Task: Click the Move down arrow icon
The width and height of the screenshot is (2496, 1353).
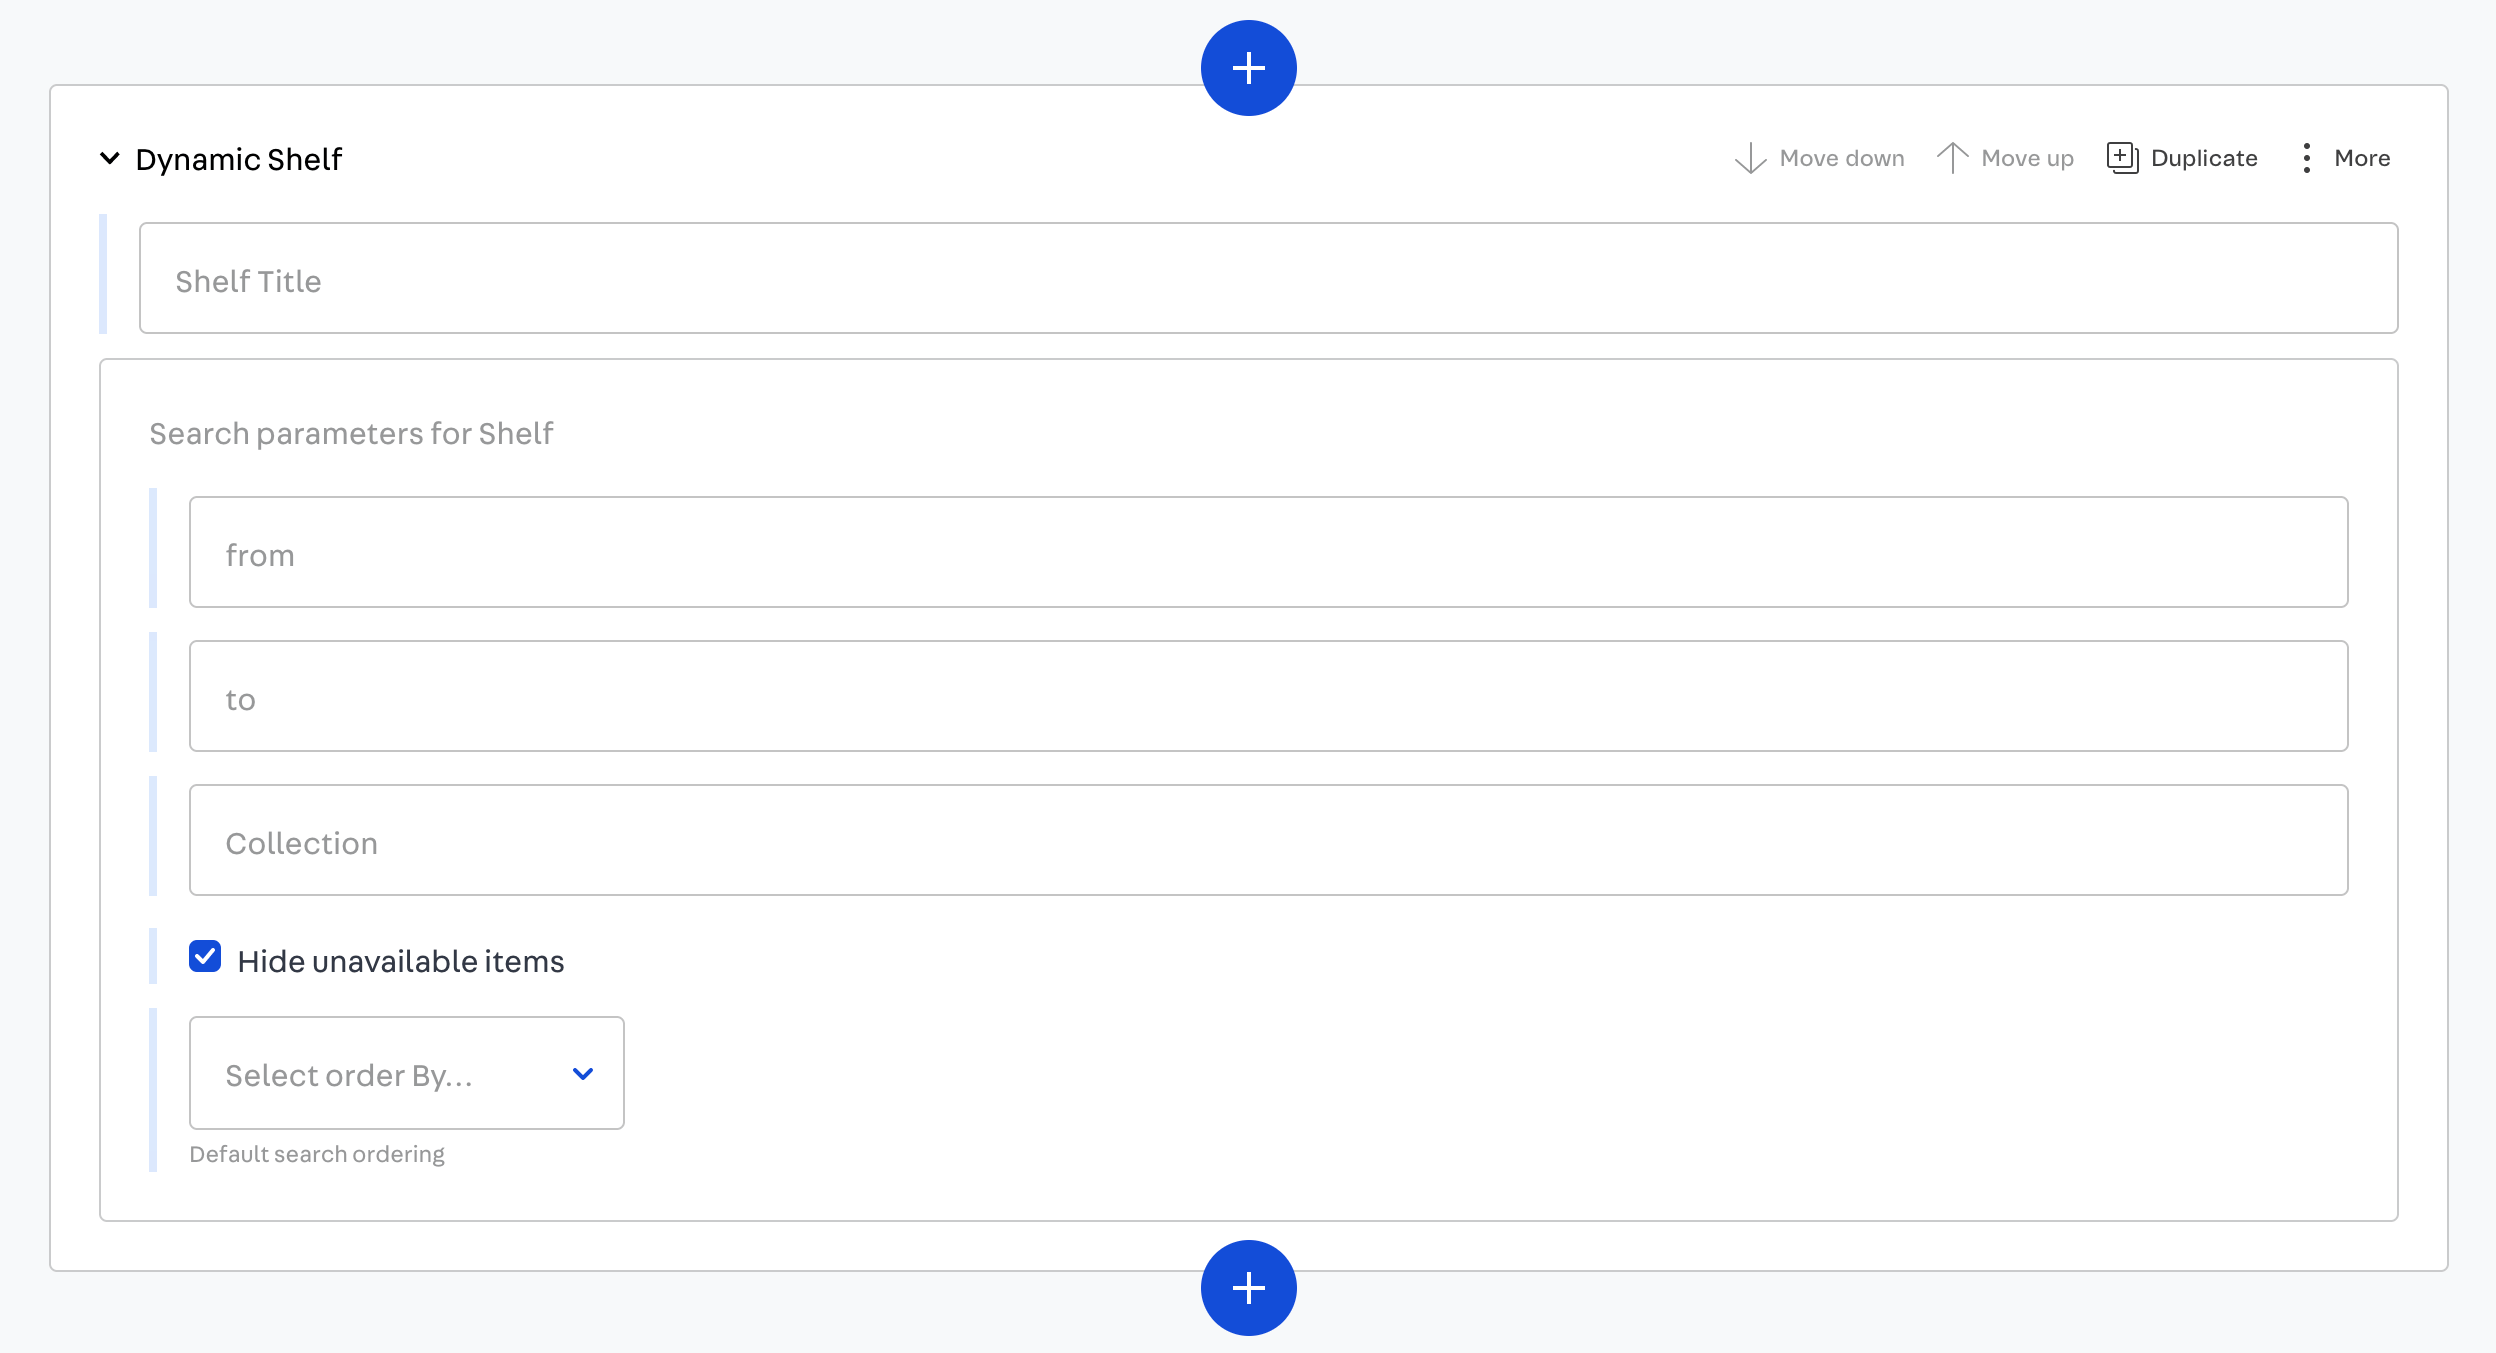Action: (1750, 158)
